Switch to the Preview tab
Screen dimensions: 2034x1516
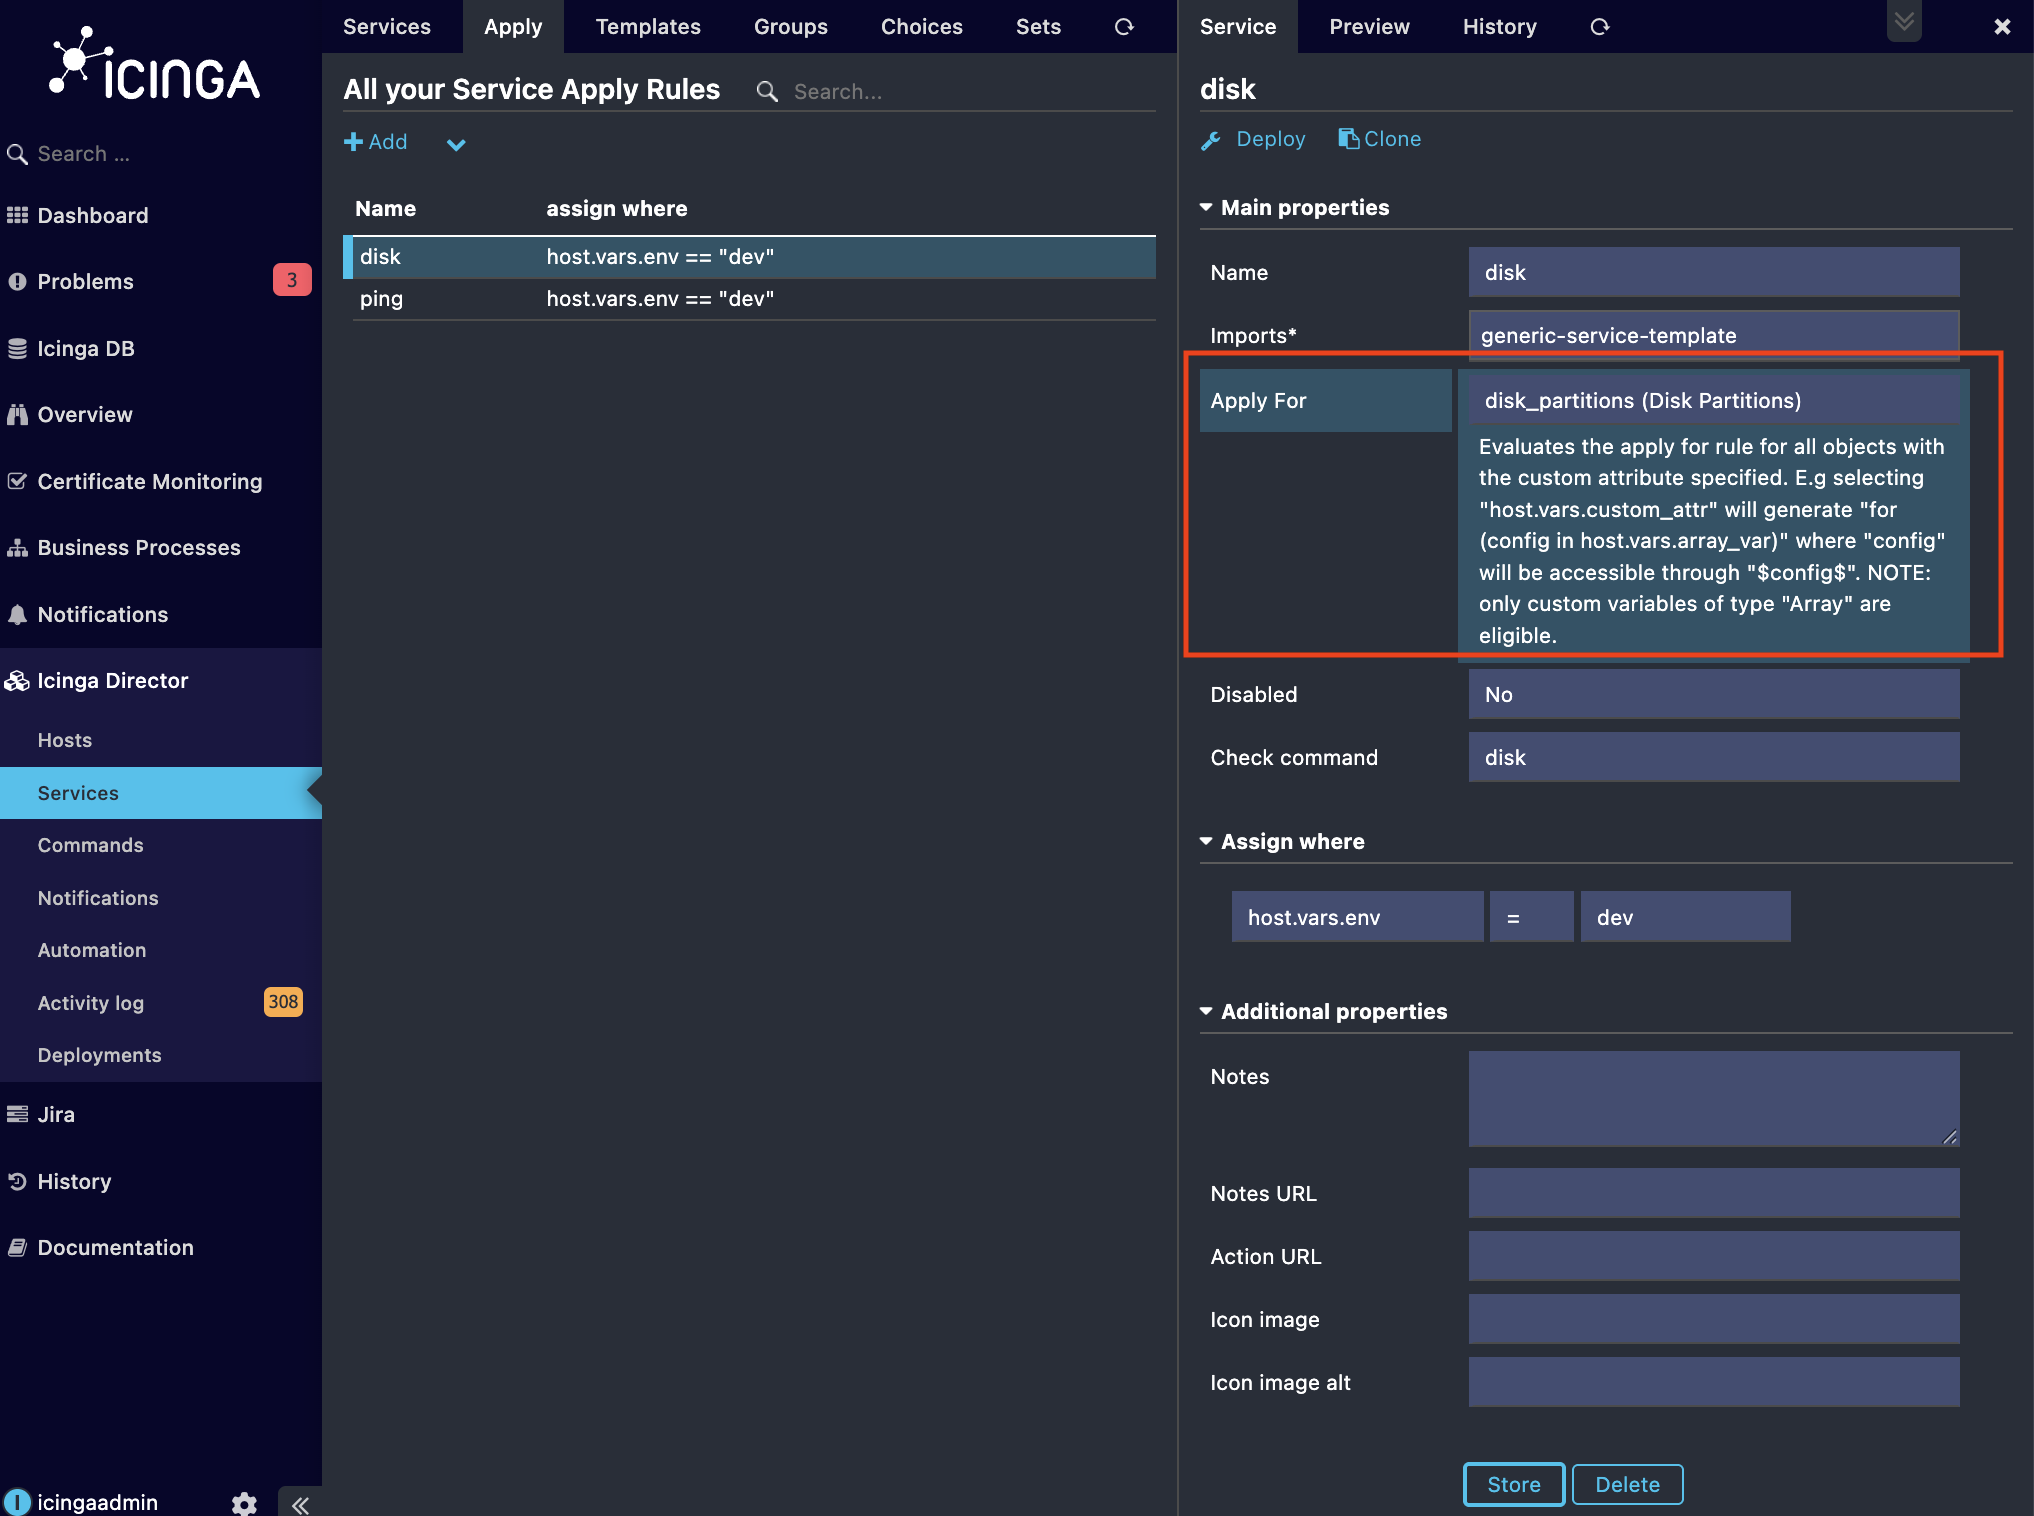1369,27
